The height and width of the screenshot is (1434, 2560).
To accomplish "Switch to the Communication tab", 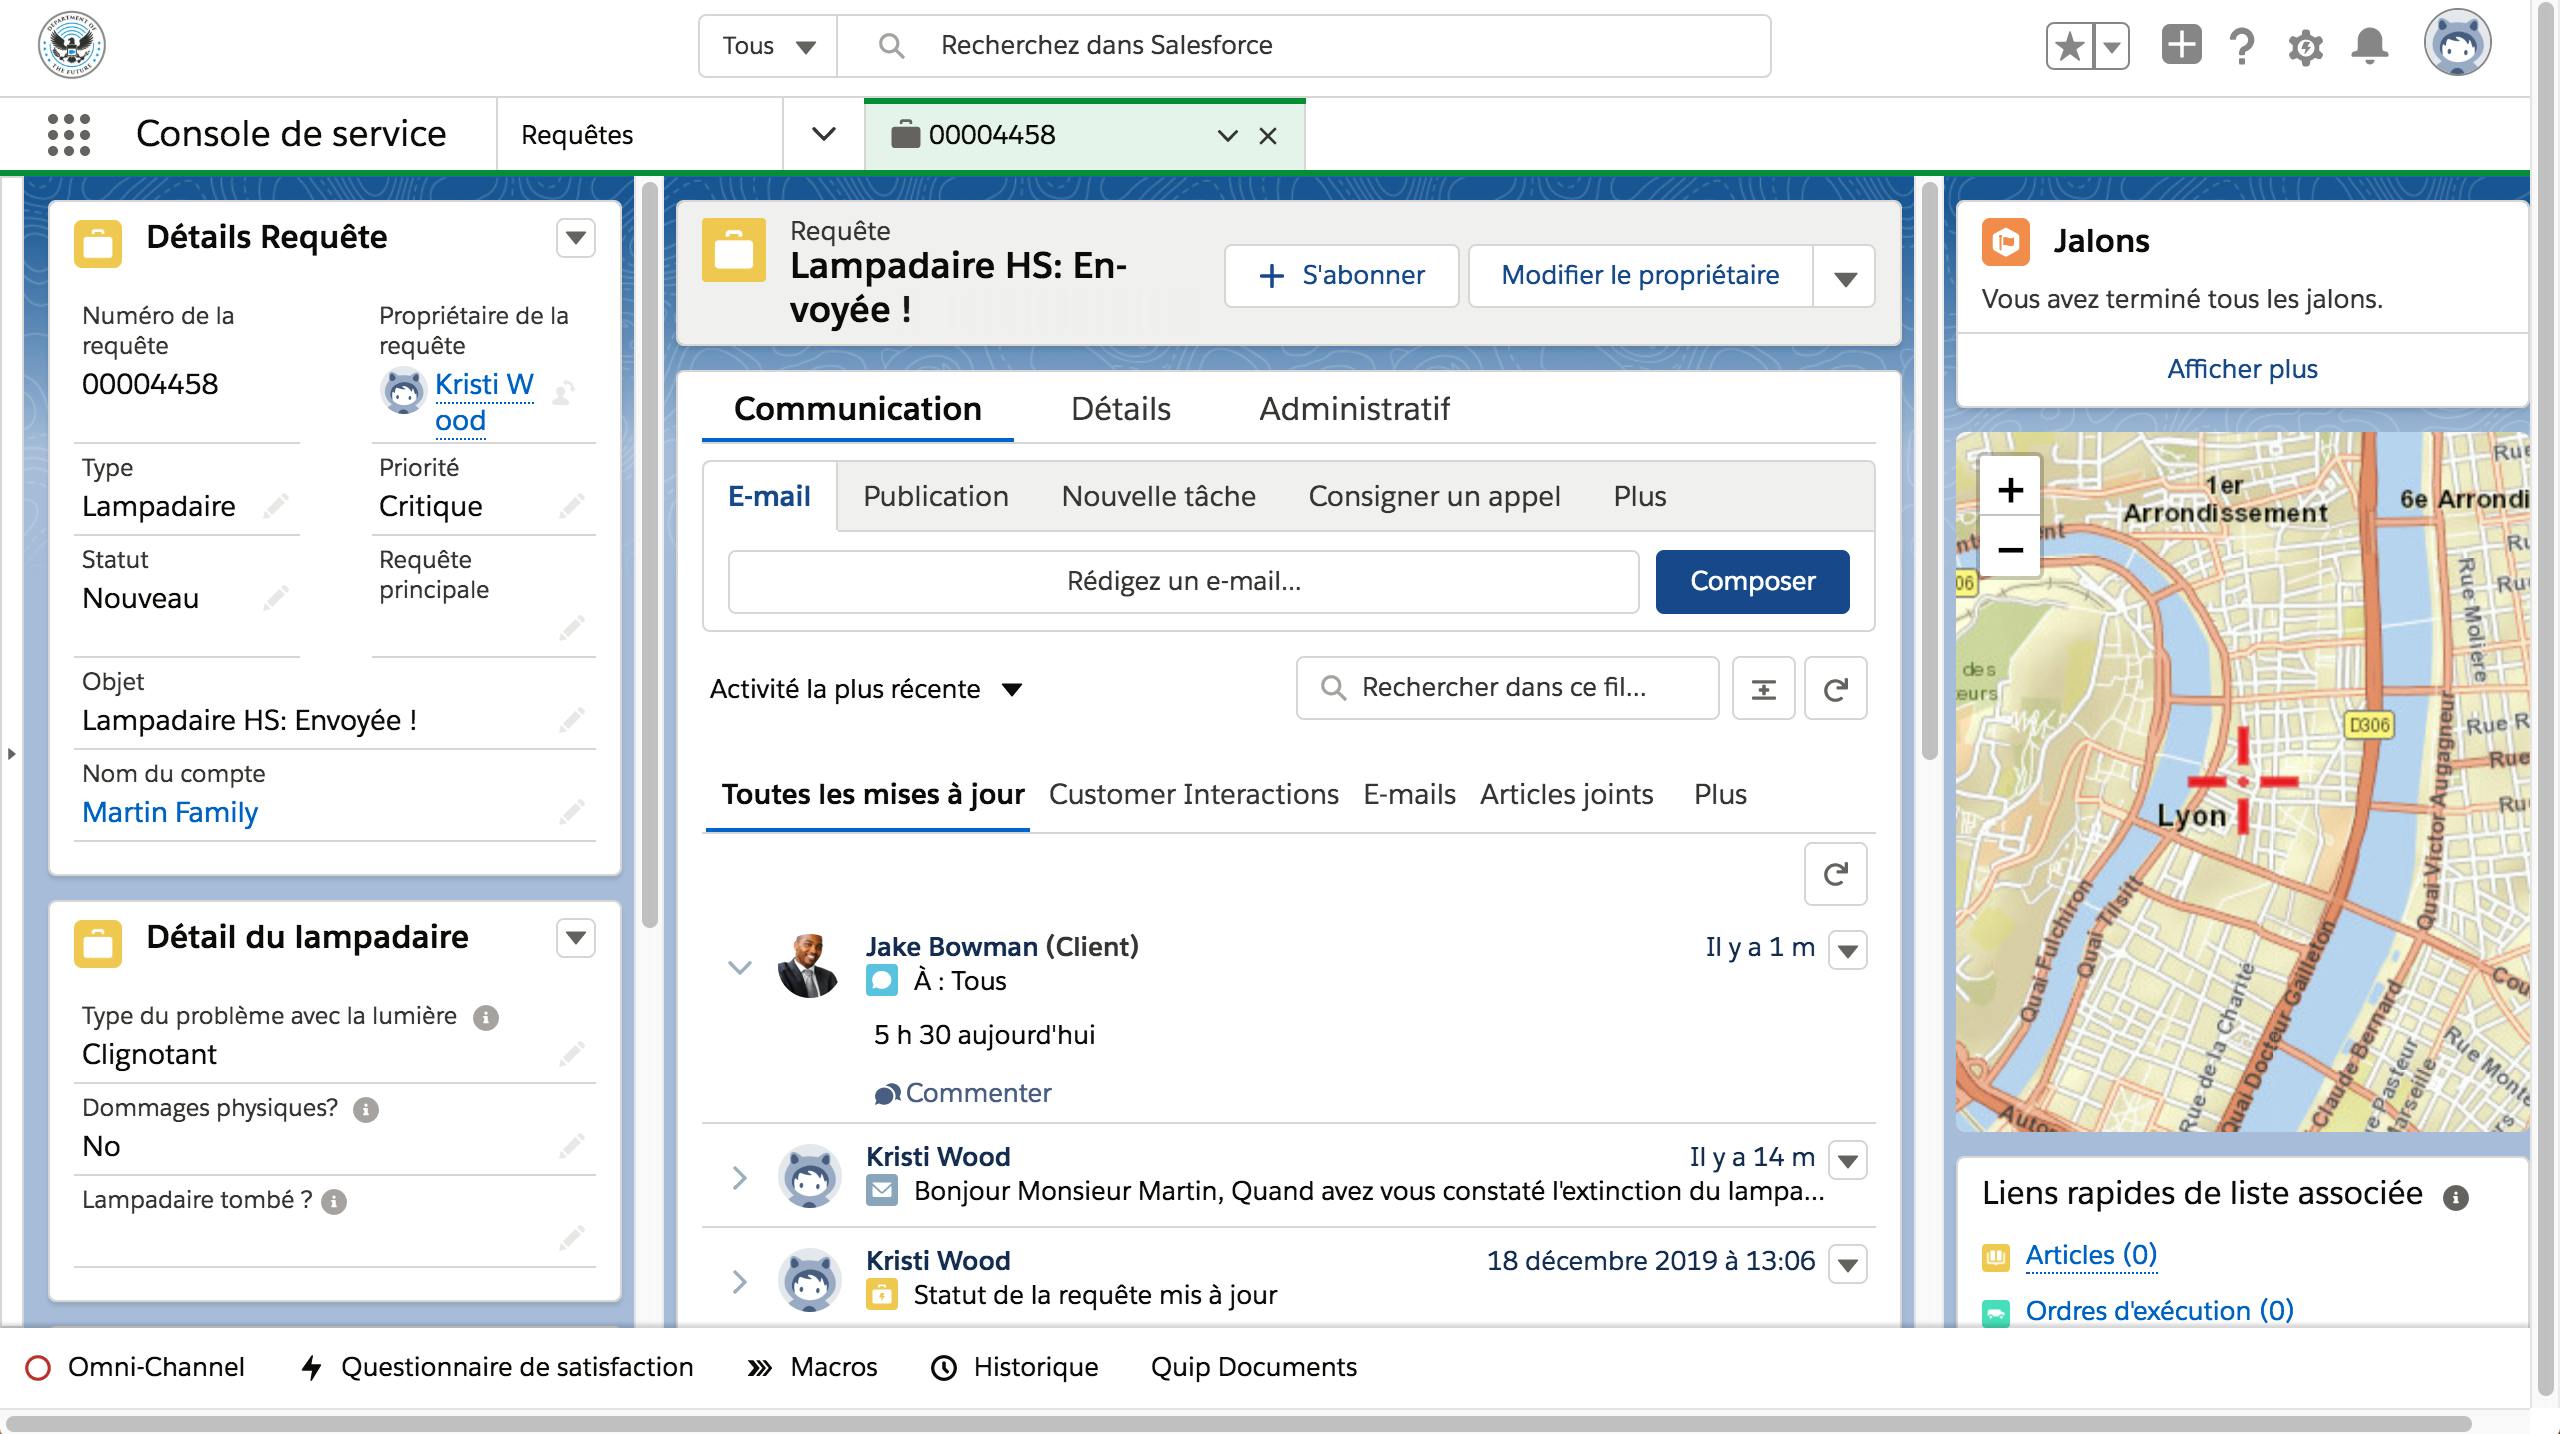I will (858, 409).
